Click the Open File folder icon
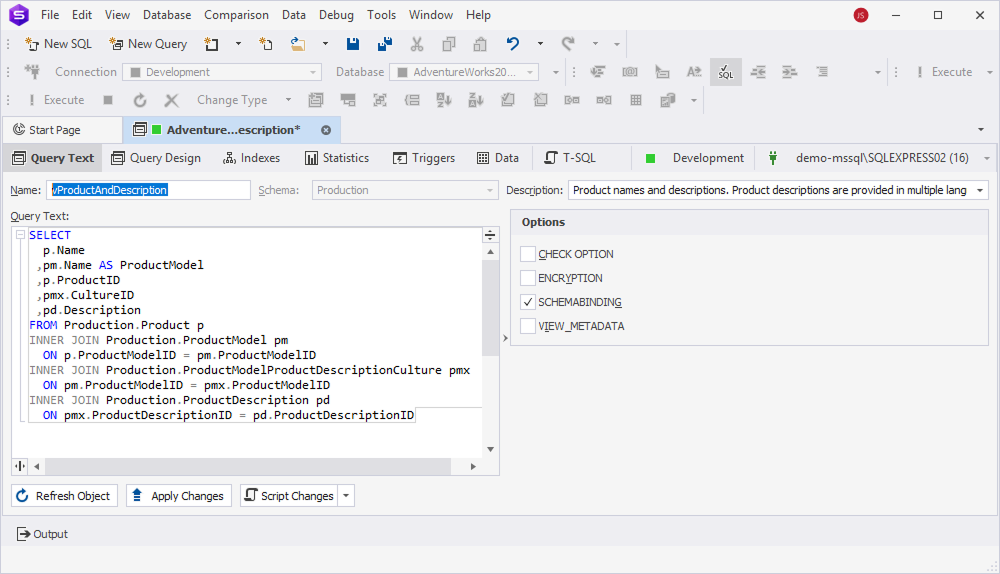This screenshot has width=1000, height=574. tap(298, 44)
